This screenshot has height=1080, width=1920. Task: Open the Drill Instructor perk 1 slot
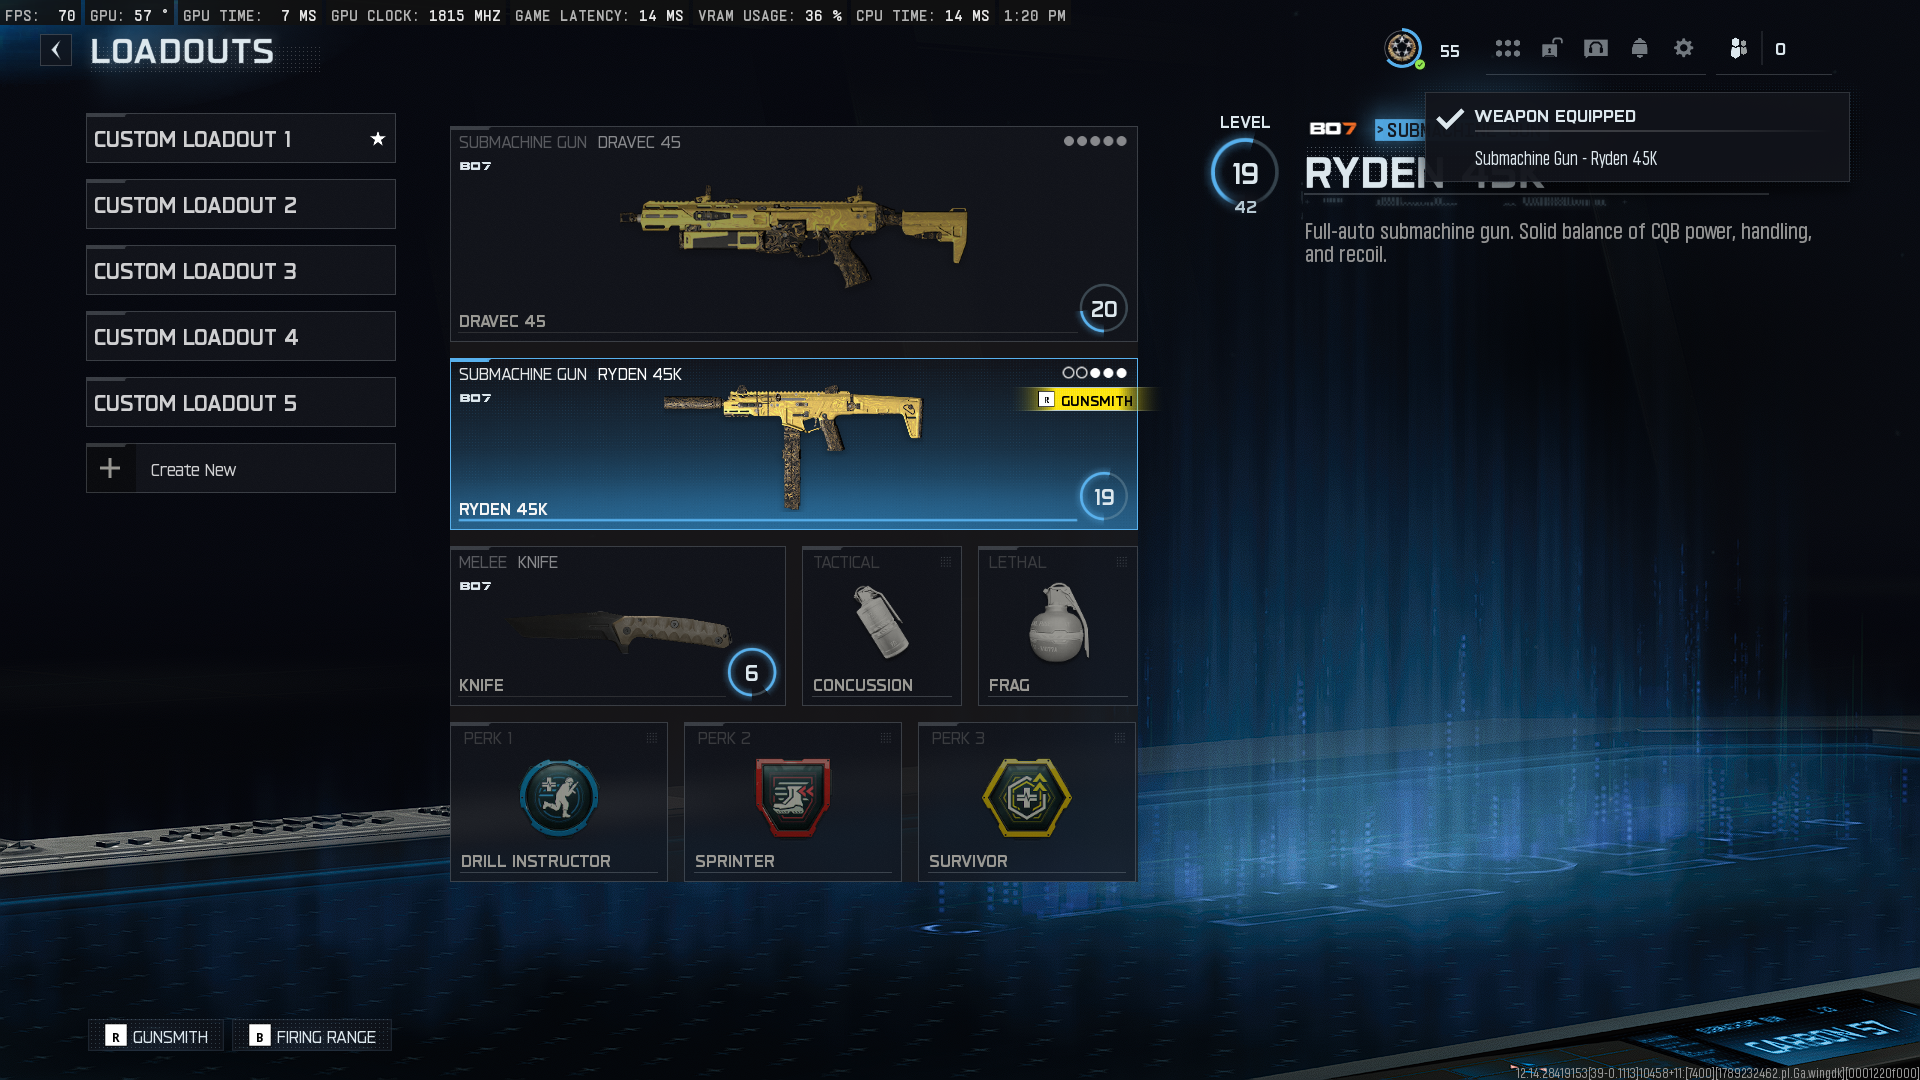559,802
